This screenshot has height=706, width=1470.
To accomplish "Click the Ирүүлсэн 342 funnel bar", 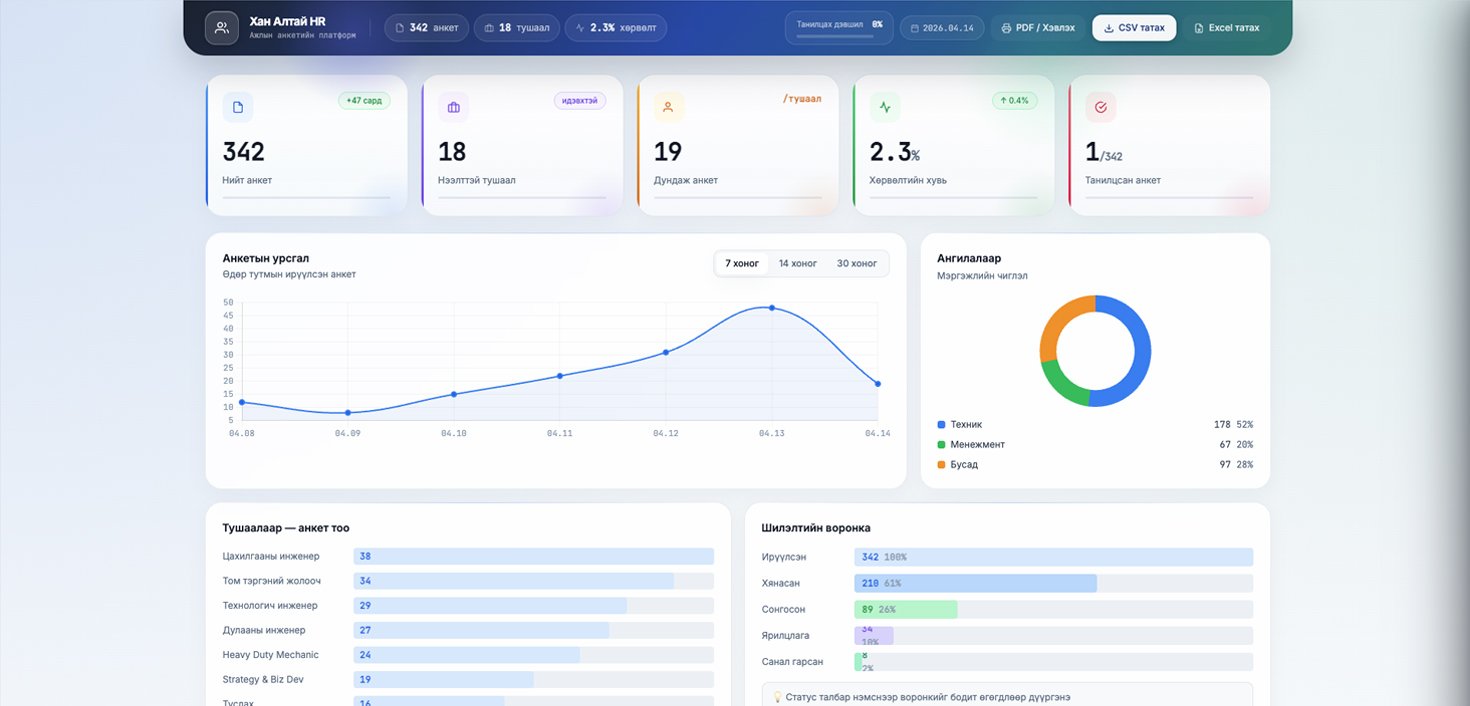I will (x=1053, y=557).
